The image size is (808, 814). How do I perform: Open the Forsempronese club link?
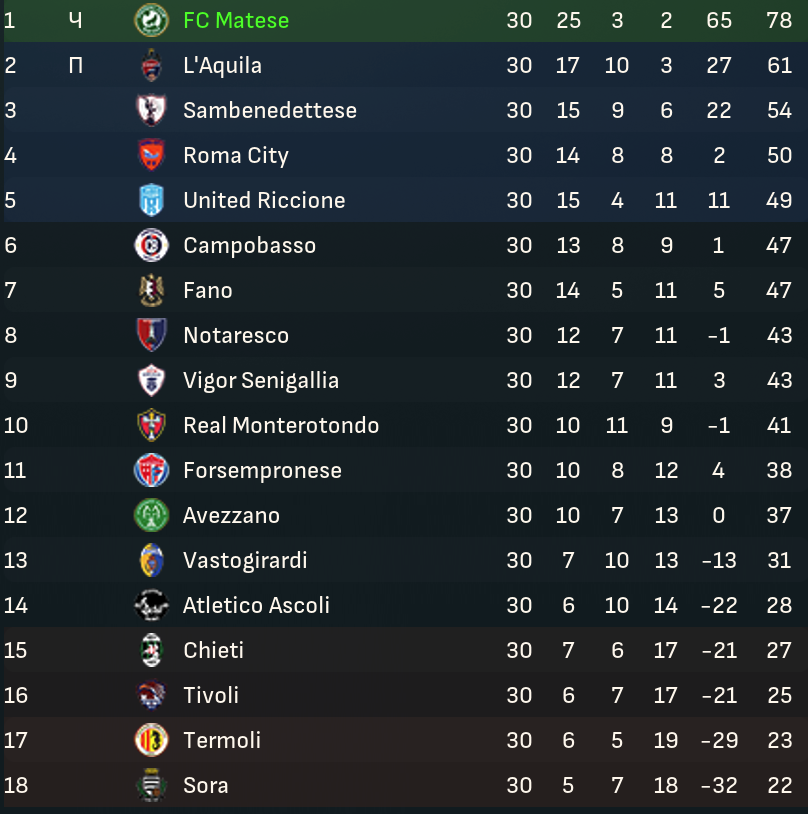tap(262, 470)
